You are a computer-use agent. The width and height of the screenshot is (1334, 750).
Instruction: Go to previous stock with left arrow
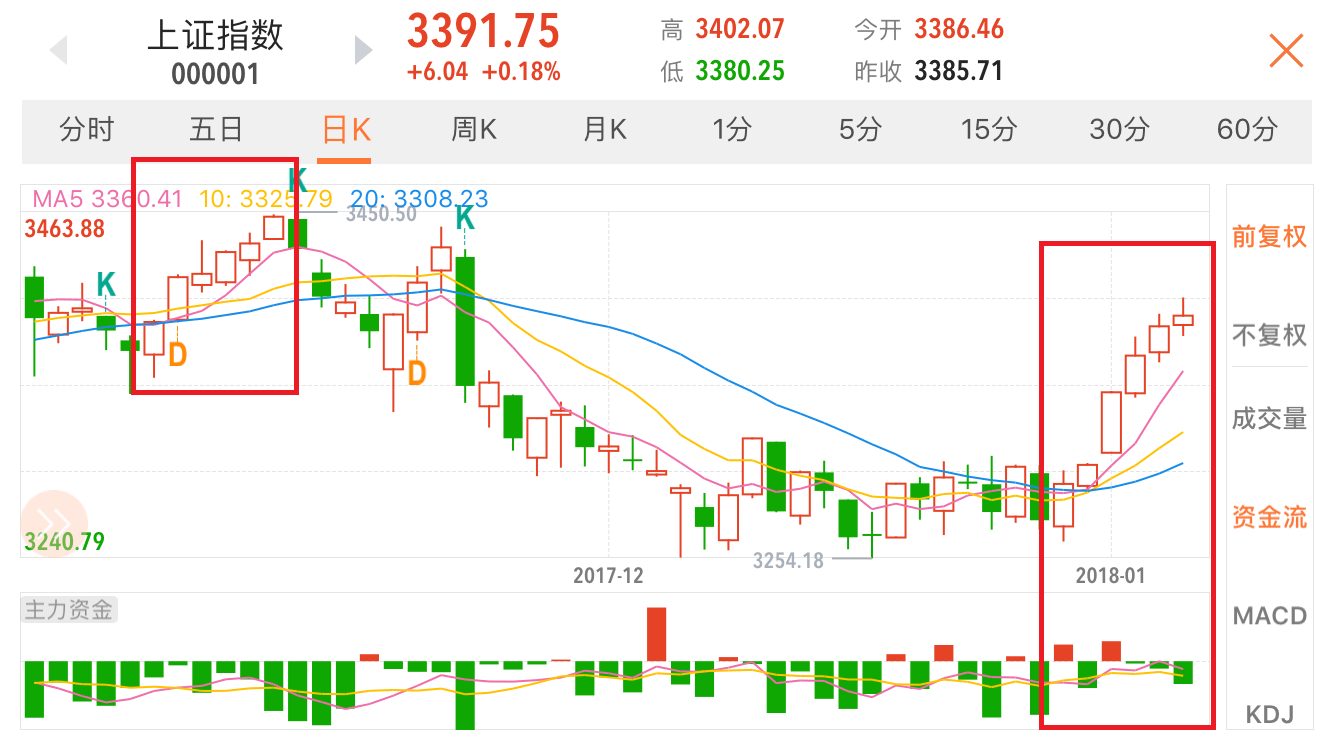click(58, 50)
